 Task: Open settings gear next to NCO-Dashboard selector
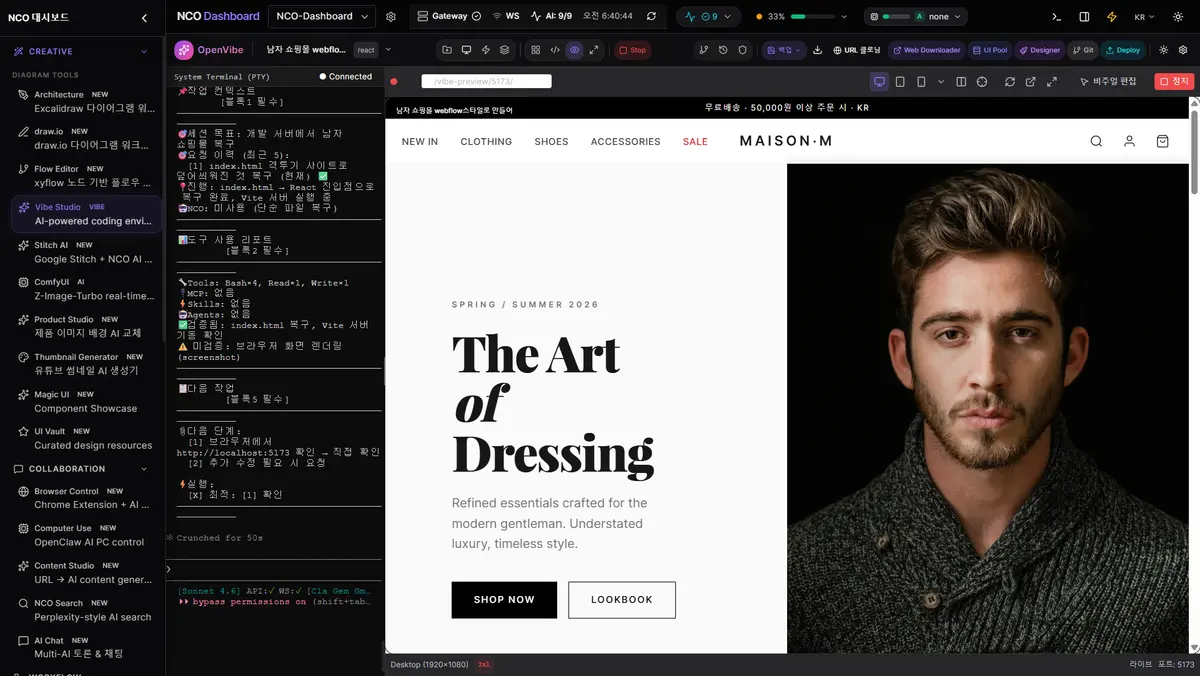point(391,17)
